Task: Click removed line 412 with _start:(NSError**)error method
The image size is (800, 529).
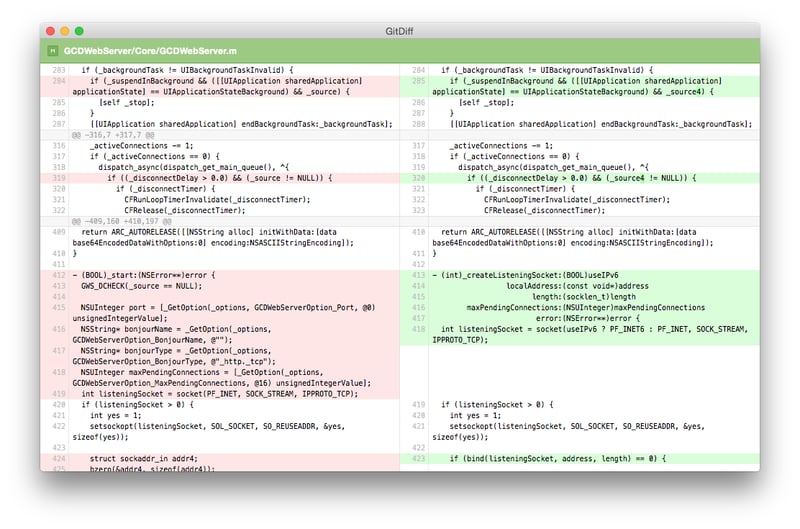Action: click(x=150, y=275)
